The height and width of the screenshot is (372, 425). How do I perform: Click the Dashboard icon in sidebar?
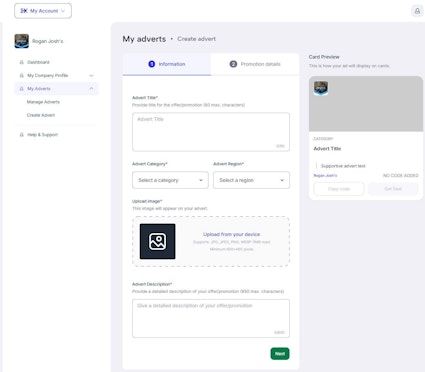pyautogui.click(x=22, y=62)
